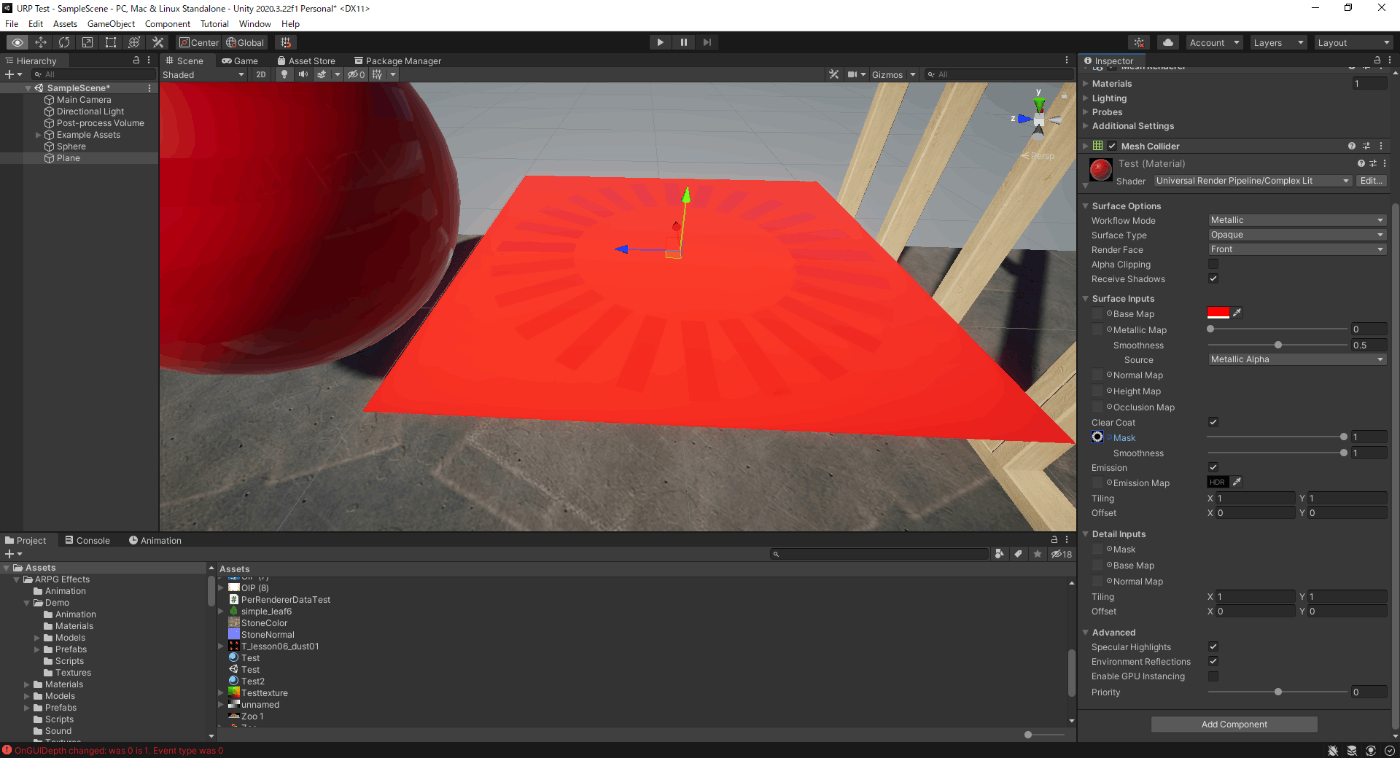
Task: Click the hidden objects count icon in Scene toolbar
Action: [356, 75]
